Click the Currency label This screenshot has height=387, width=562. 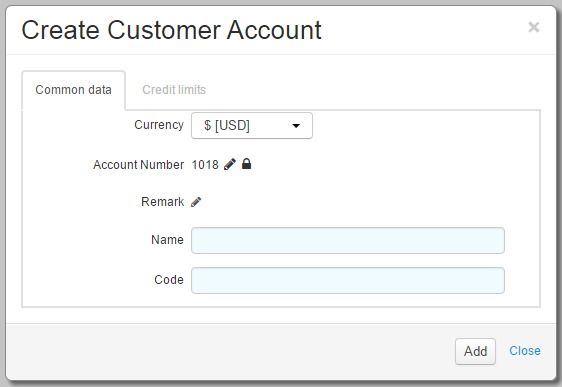(159, 125)
